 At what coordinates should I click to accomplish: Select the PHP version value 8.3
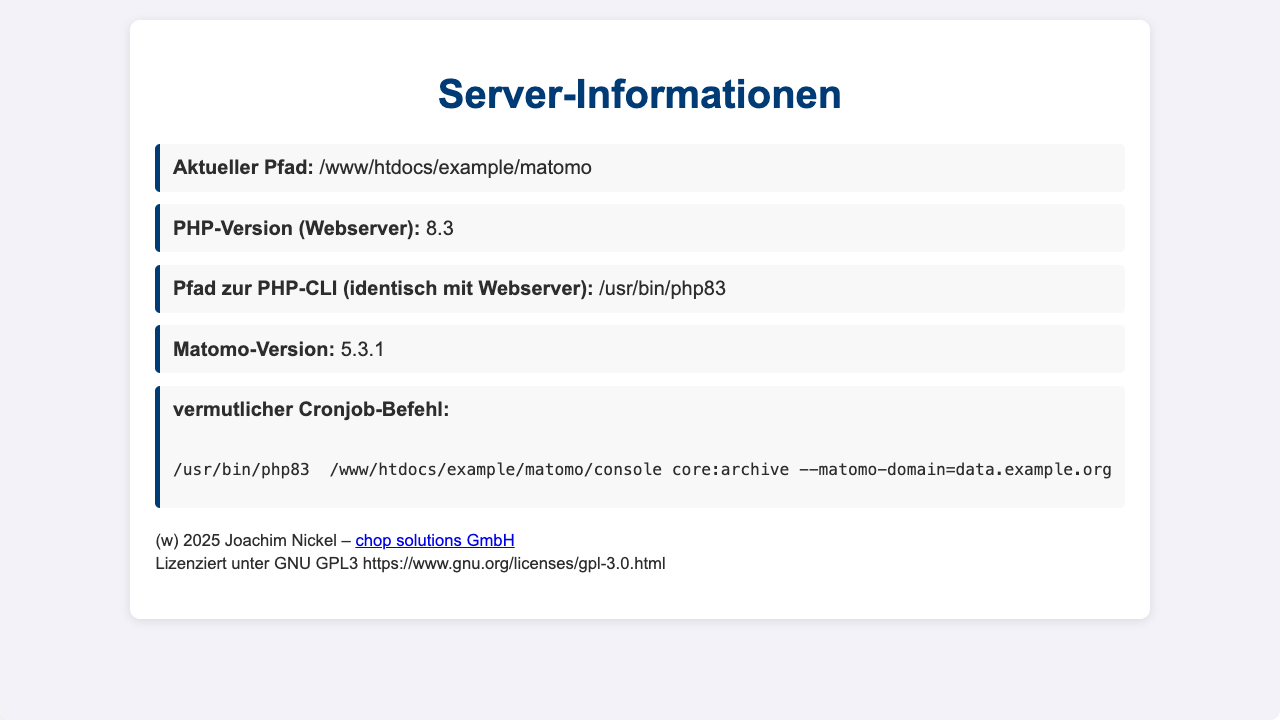440,228
